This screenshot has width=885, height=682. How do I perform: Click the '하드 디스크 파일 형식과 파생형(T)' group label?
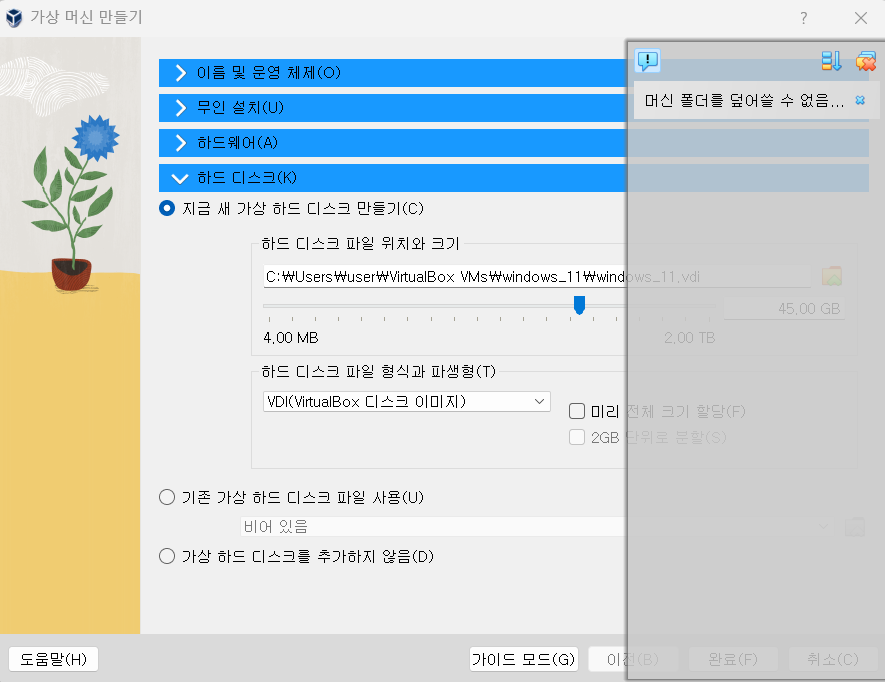pos(378,371)
